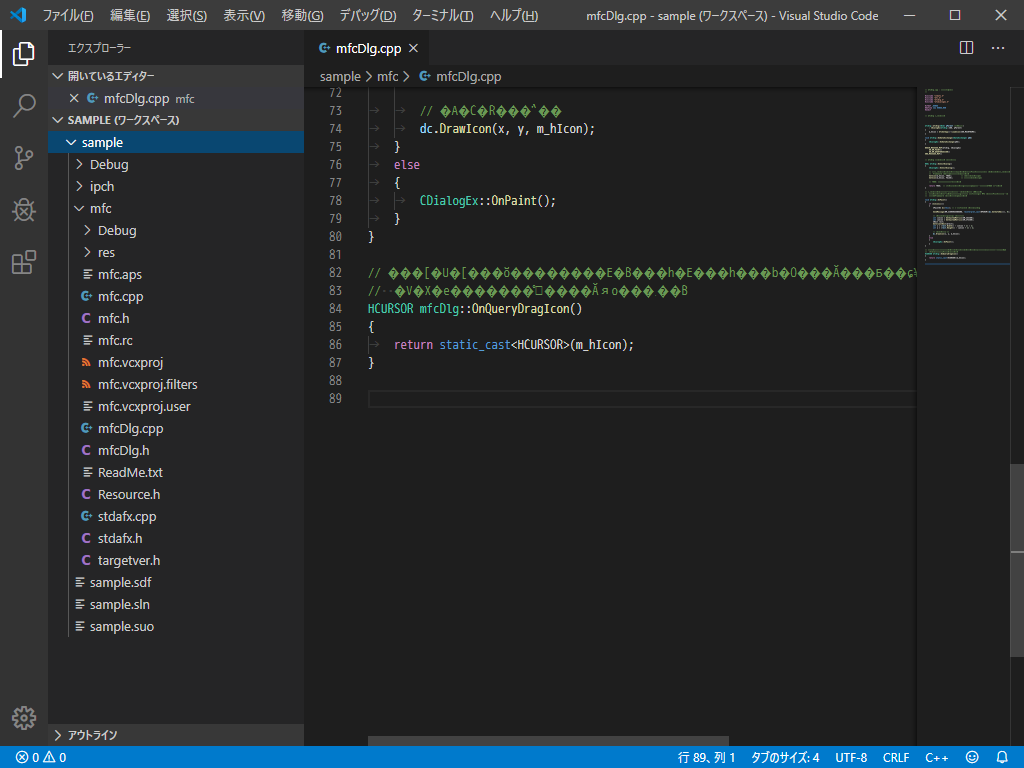This screenshot has height=768, width=1024.
Task: Click the UTF-8 encoding status button
Action: click(x=851, y=757)
